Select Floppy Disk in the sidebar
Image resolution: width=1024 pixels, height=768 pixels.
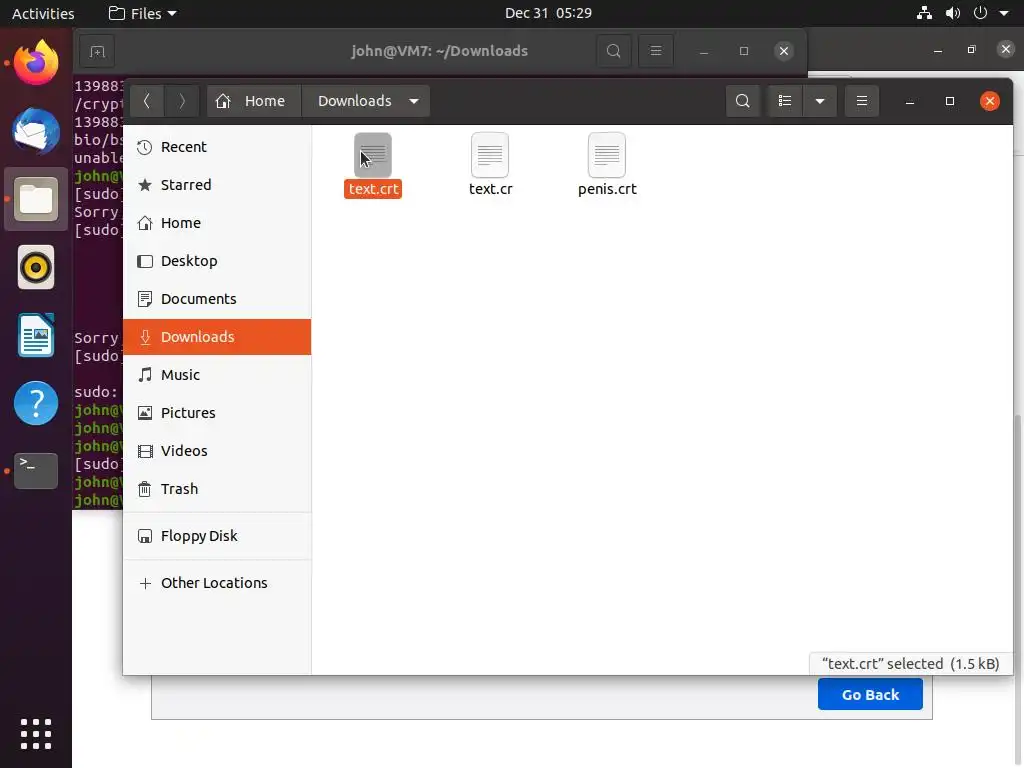(217, 536)
